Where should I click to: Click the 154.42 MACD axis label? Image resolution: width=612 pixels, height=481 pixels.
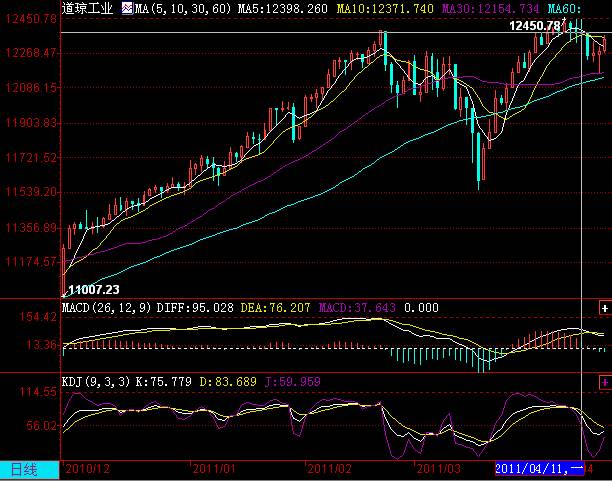(37, 317)
